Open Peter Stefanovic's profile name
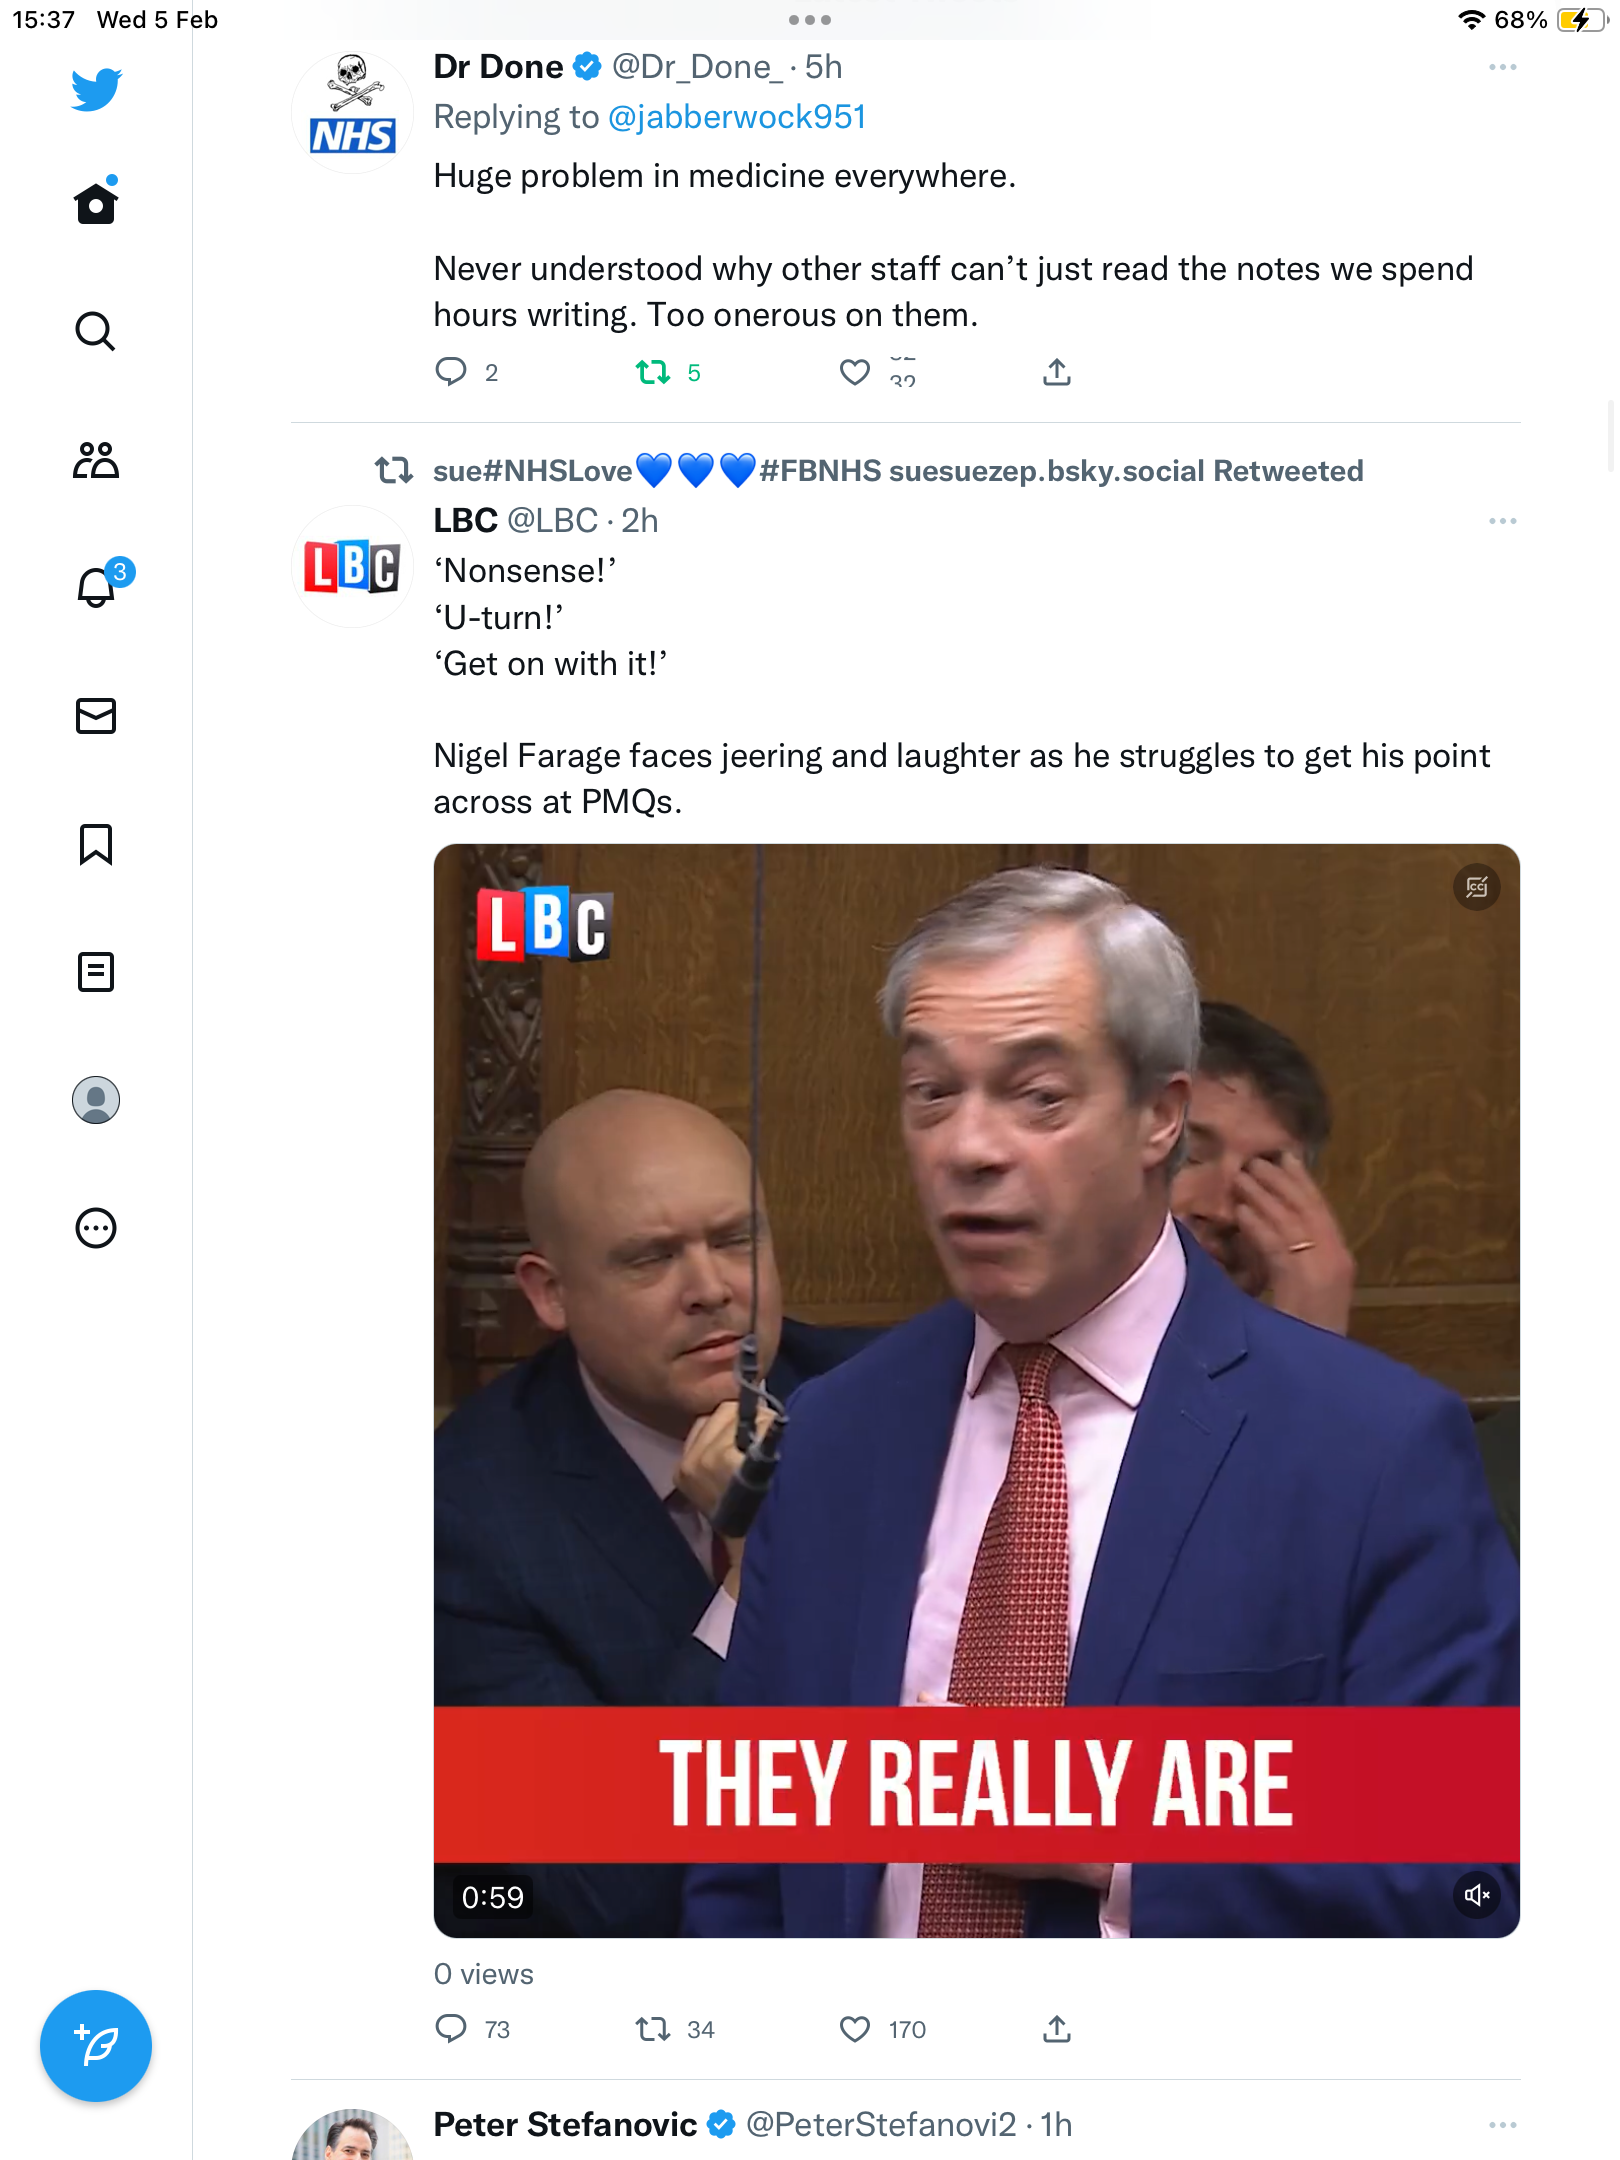 [x=565, y=2124]
